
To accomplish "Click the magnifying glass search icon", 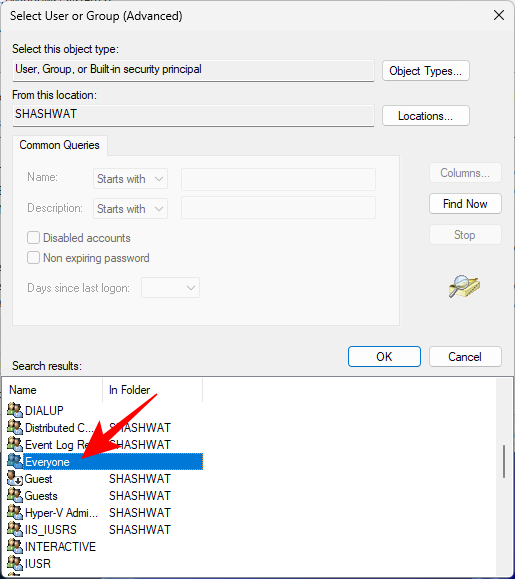I will tap(464, 286).
